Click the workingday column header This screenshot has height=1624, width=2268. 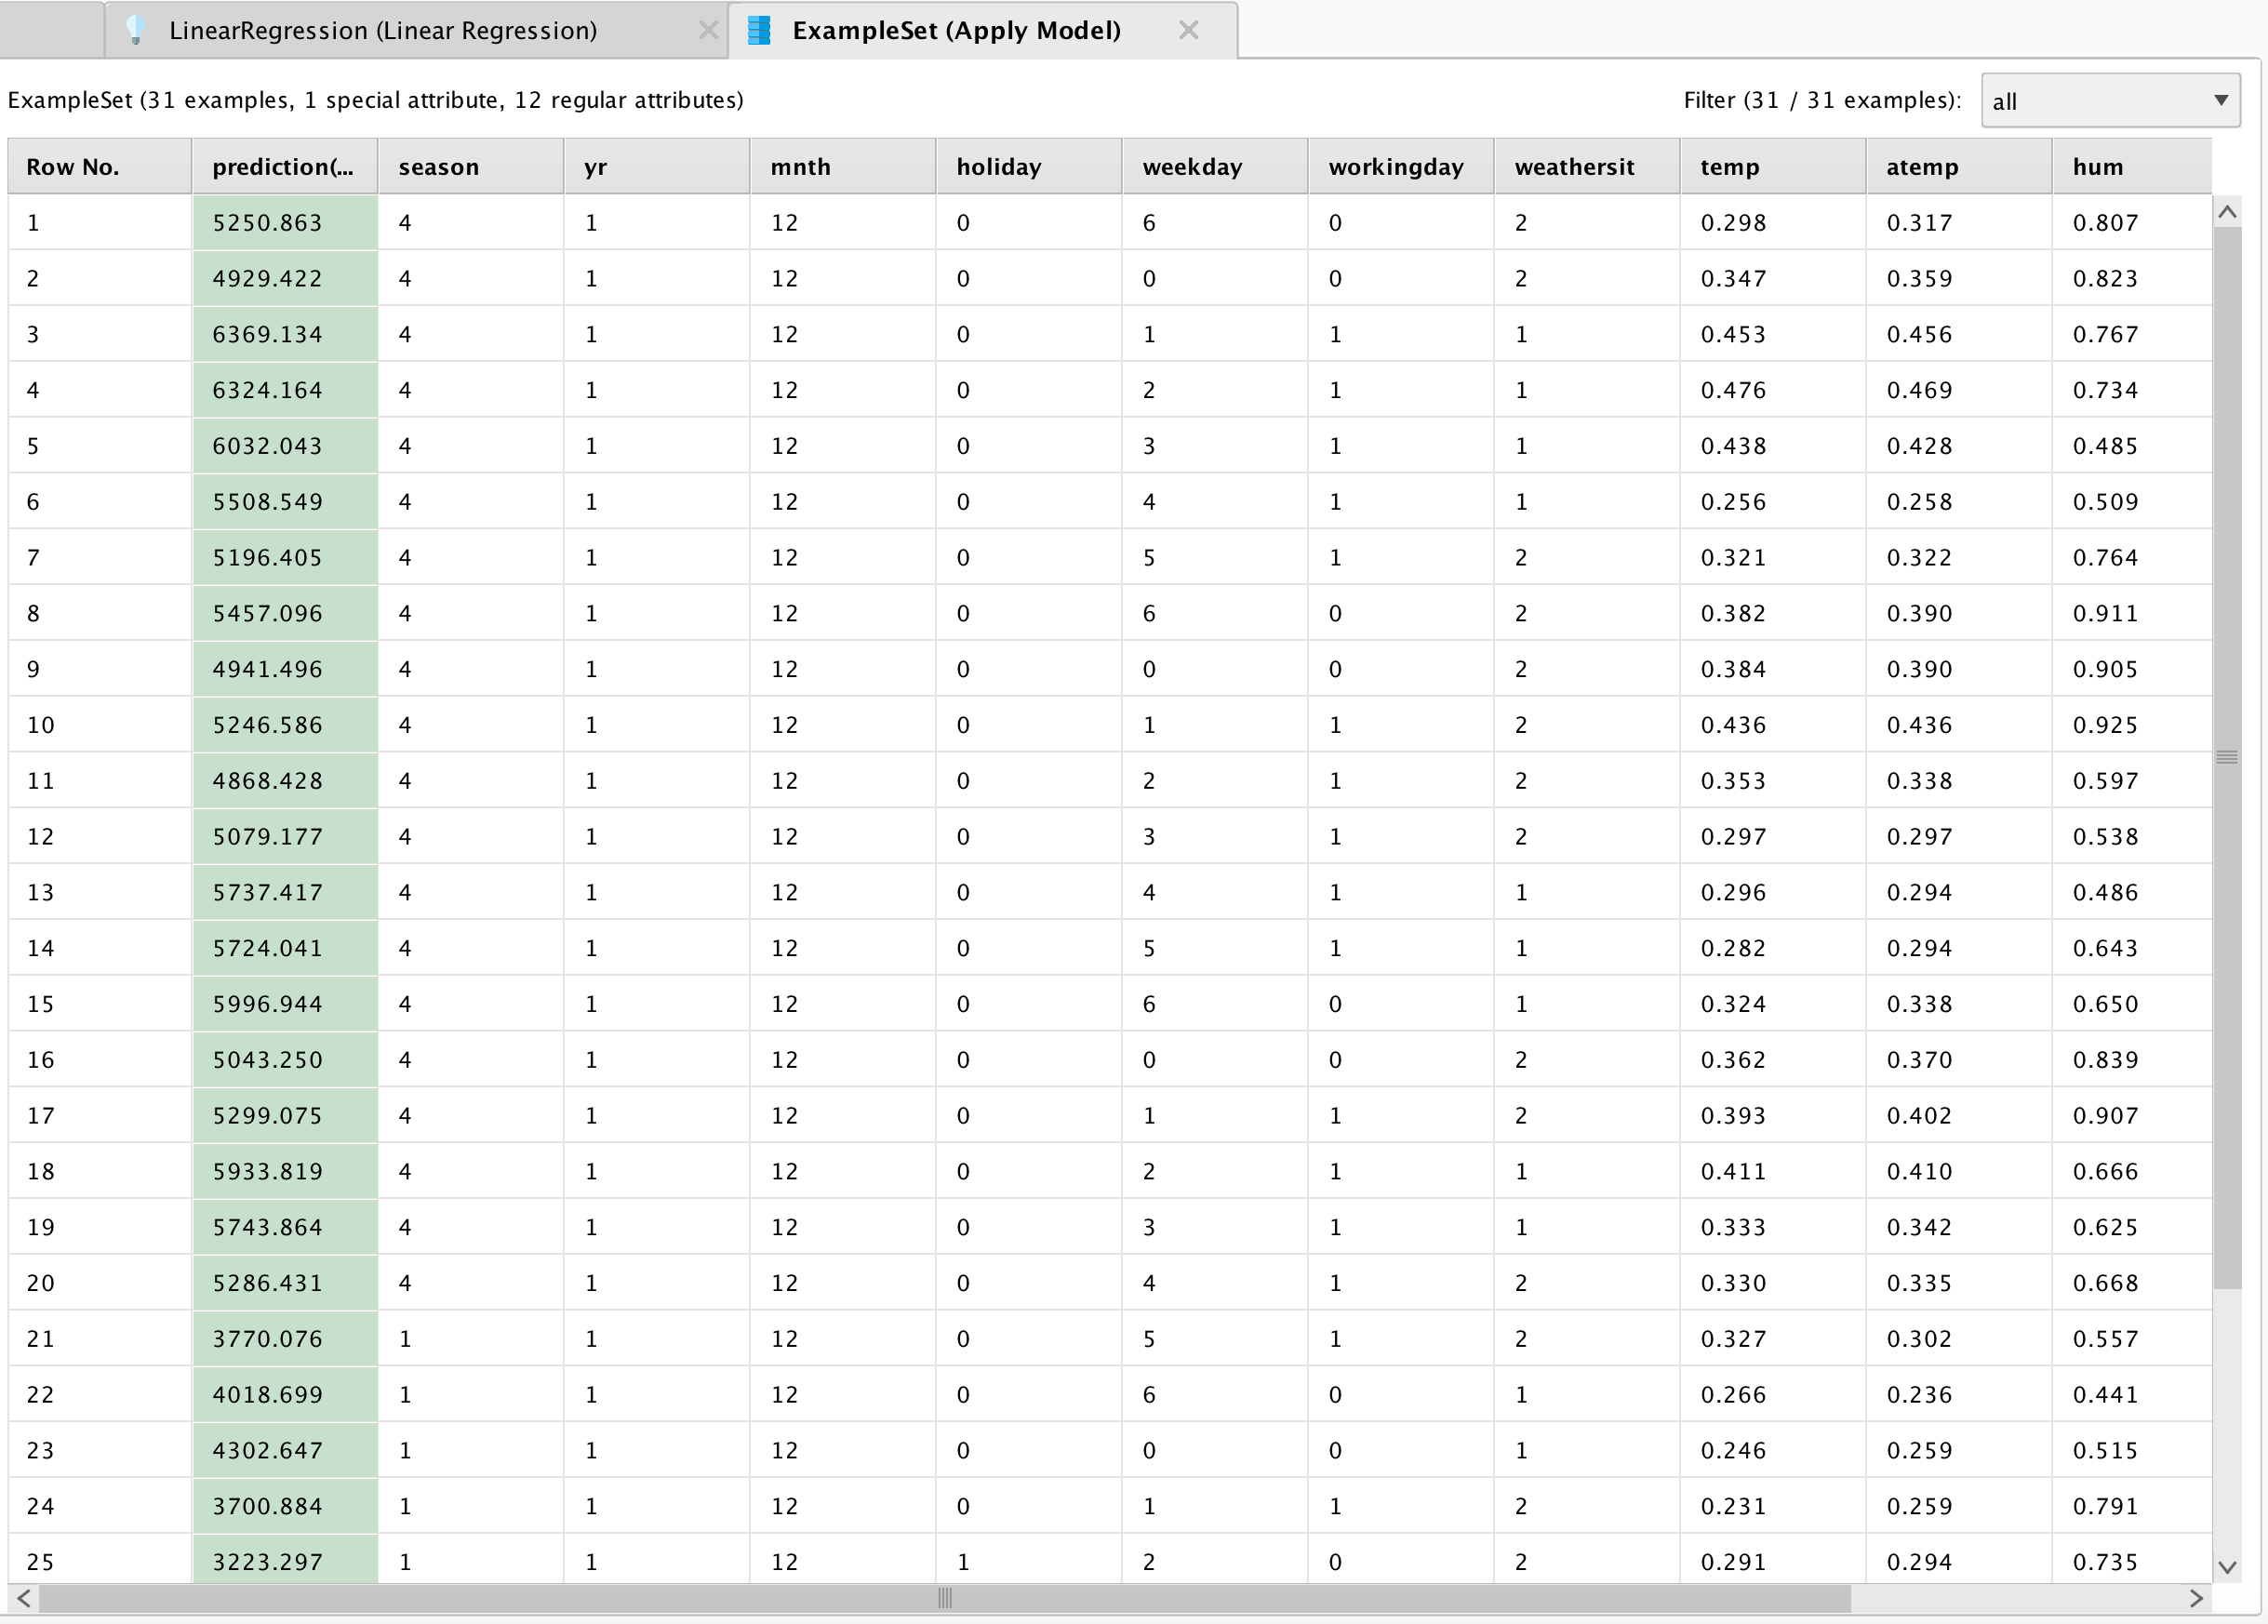point(1401,166)
